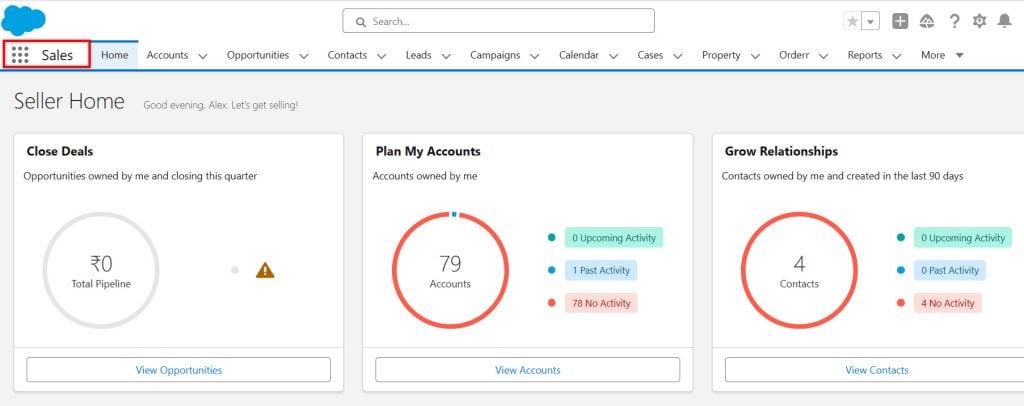Open the Opportunities tab
The height and width of the screenshot is (406, 1024).
tap(258, 55)
